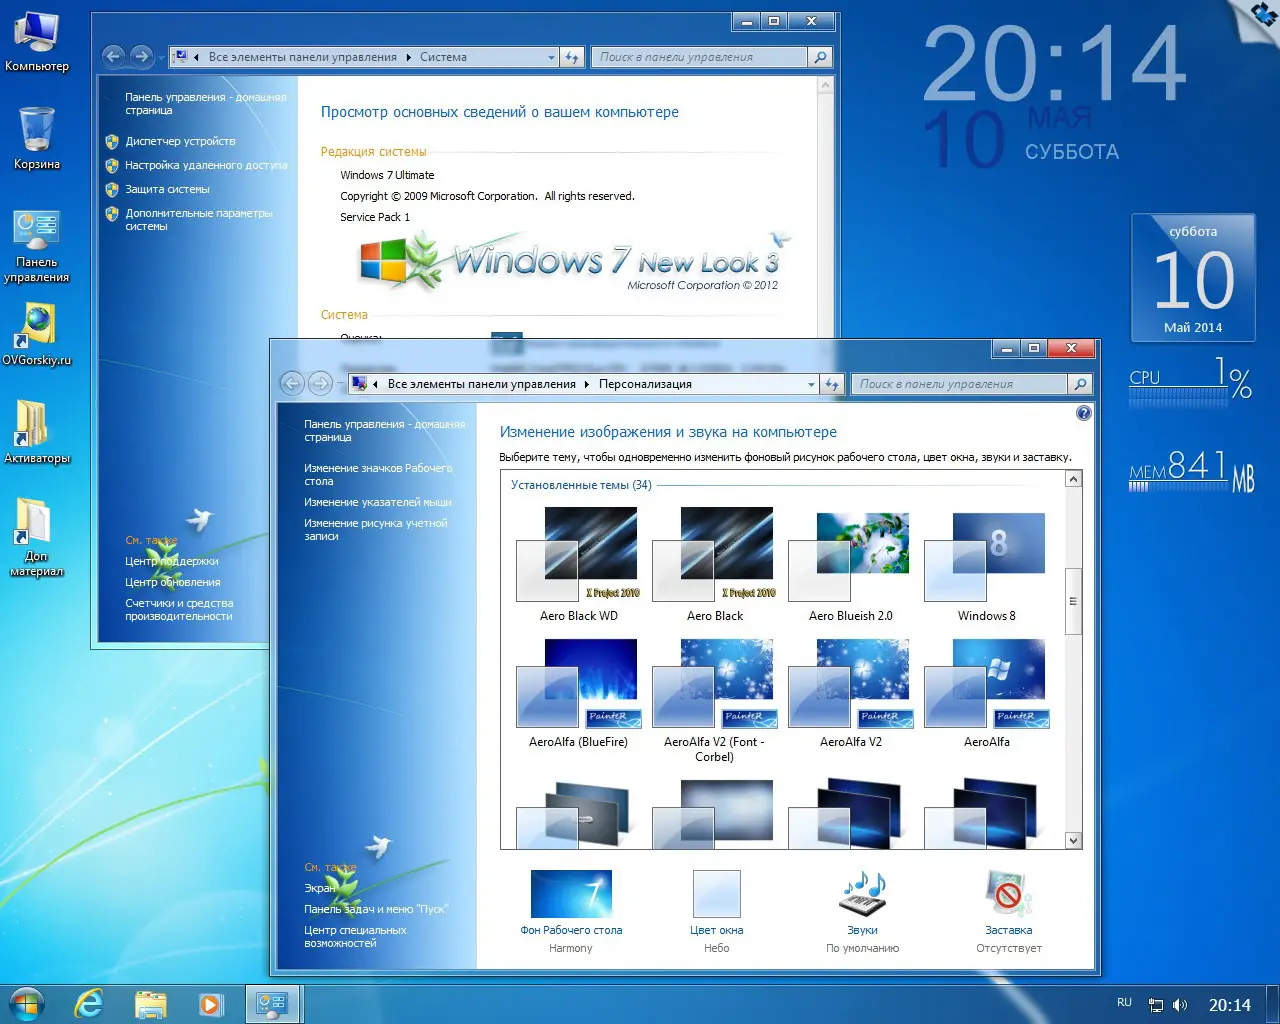Expand the arrow after Все элементы in Система
1280x1024 pixels.
point(408,57)
